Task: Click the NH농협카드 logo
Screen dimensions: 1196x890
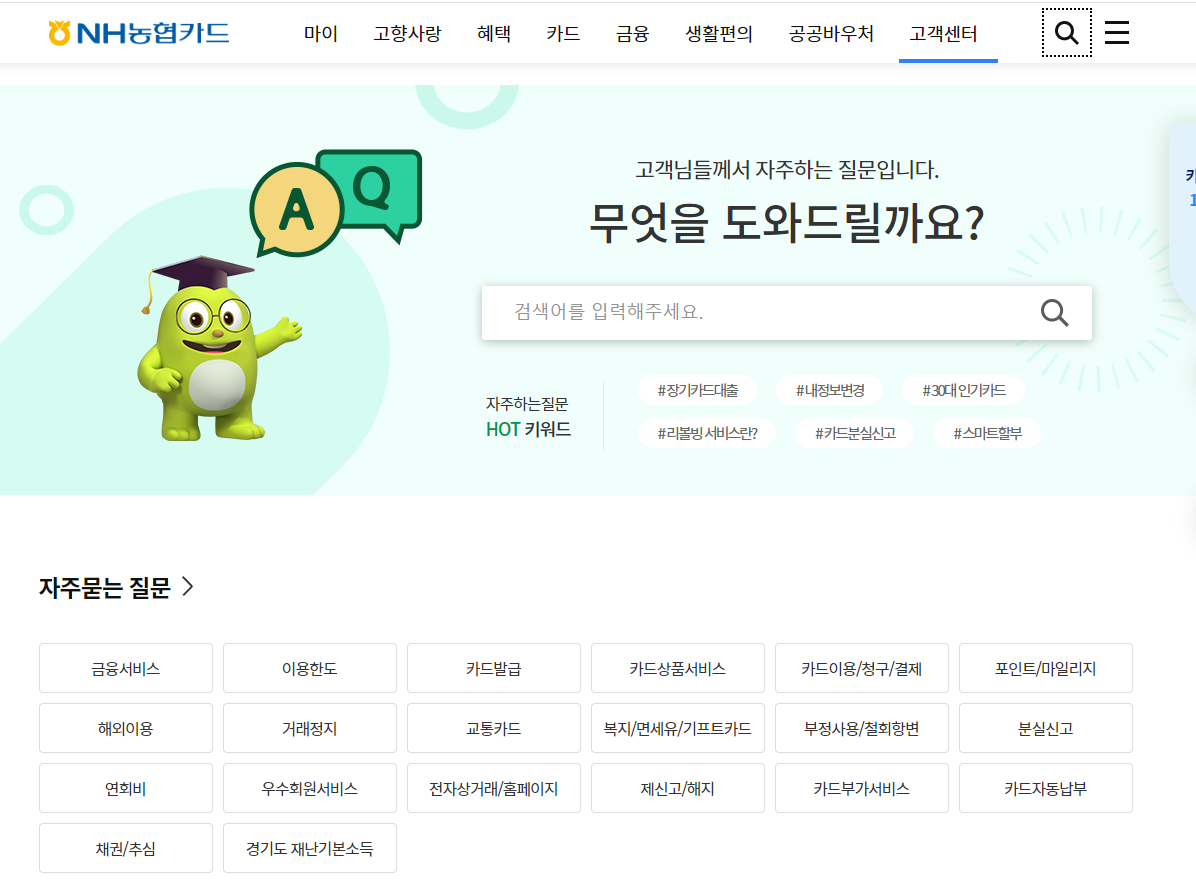Action: pyautogui.click(x=139, y=33)
